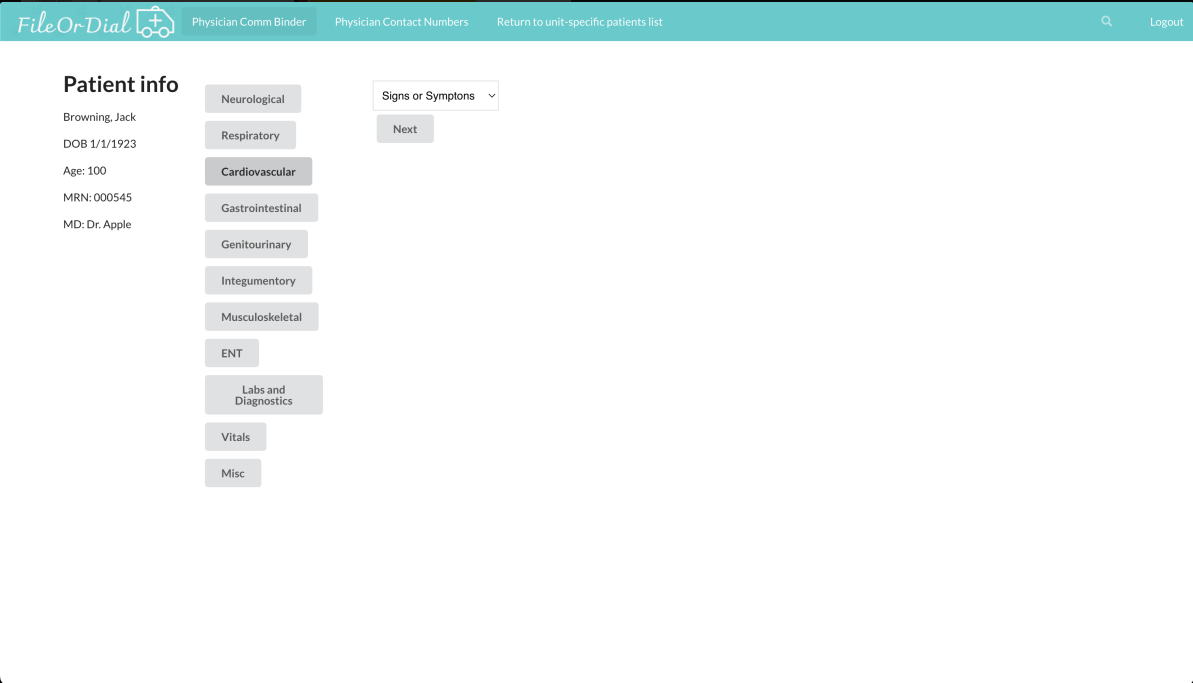This screenshot has width=1193, height=683.
Task: Select the Misc category
Action: pyautogui.click(x=232, y=472)
